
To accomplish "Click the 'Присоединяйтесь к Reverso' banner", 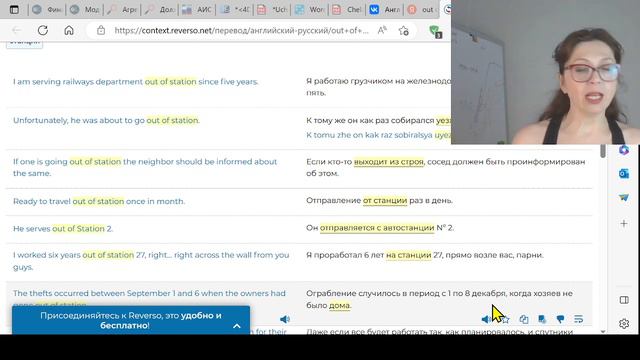I will (131, 320).
